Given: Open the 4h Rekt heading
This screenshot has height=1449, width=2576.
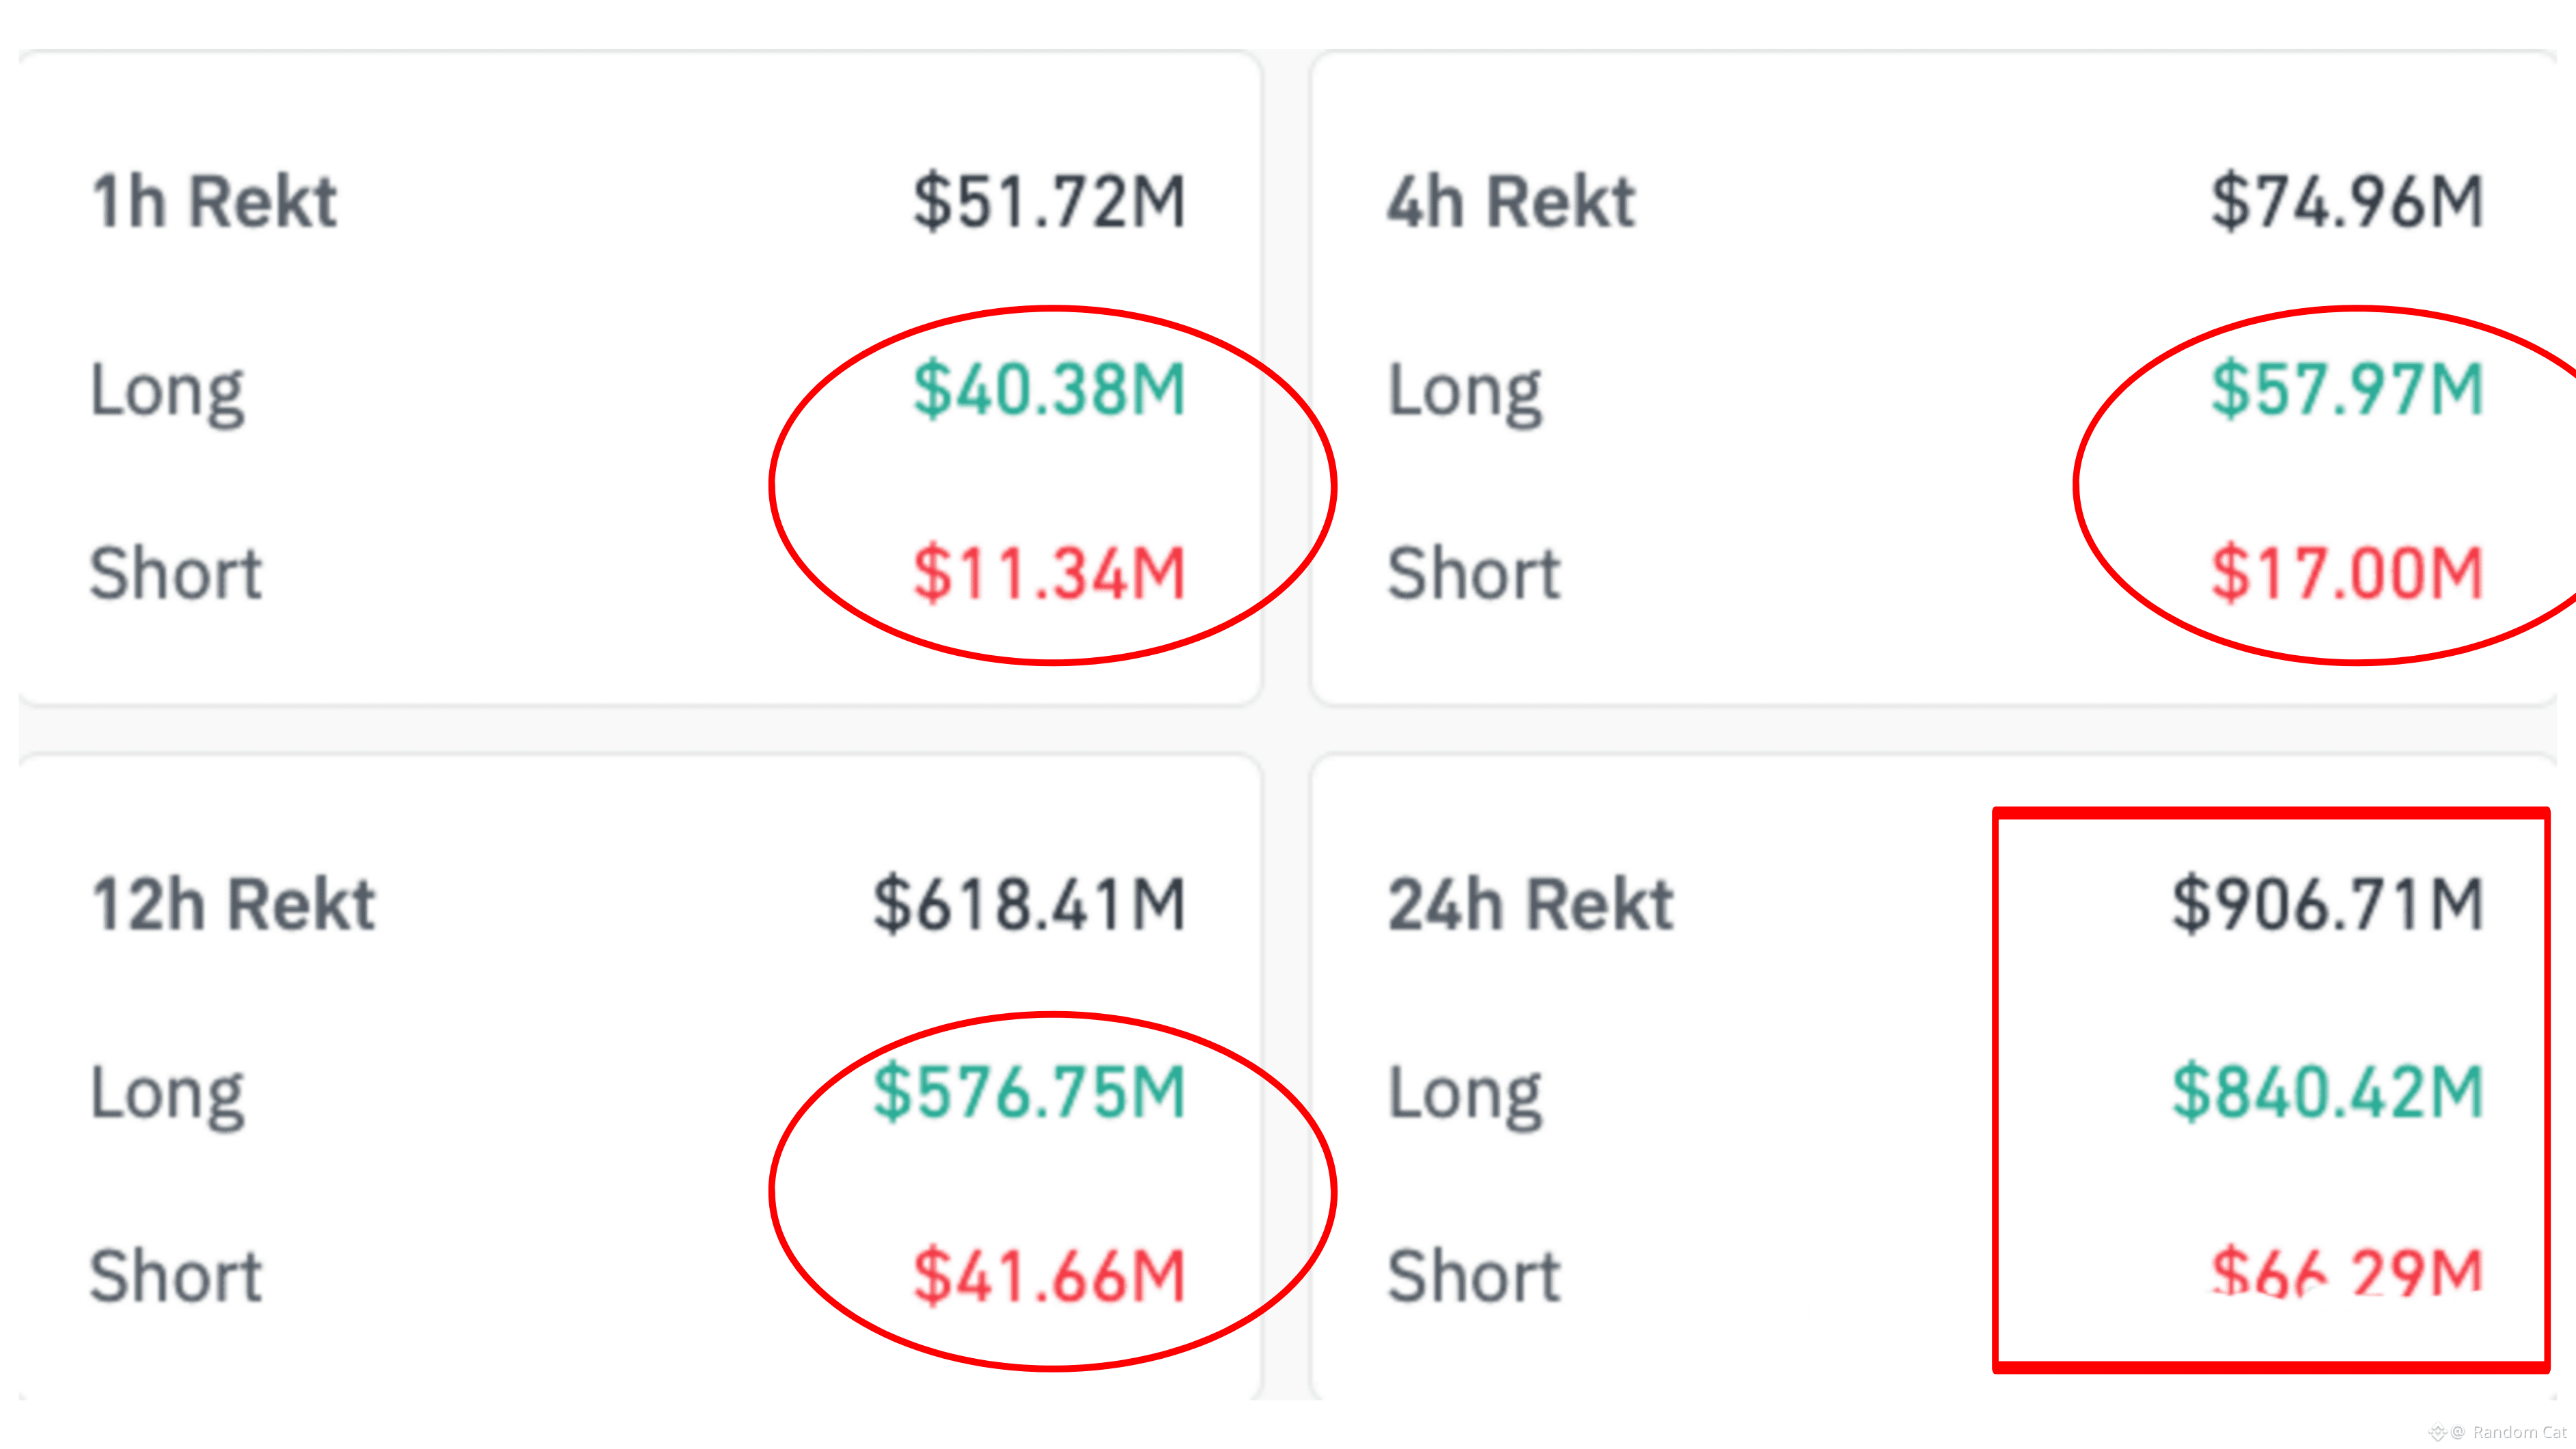Looking at the screenshot, I should point(1511,202).
